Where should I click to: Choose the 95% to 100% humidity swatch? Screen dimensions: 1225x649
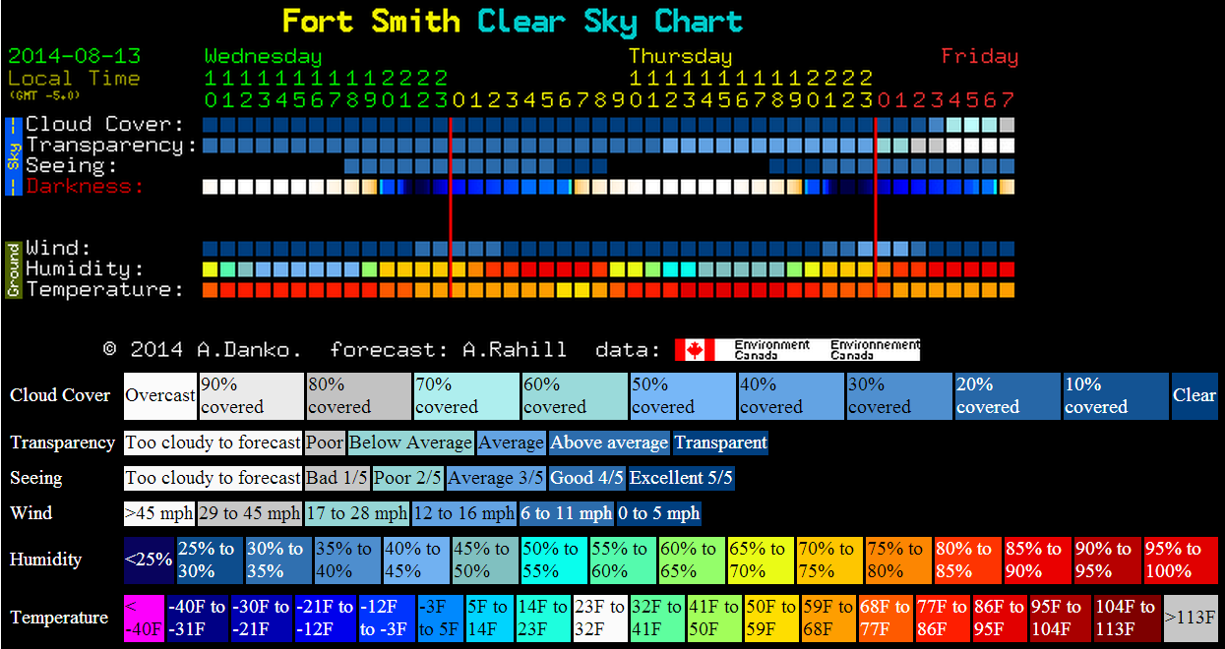(x=1180, y=560)
